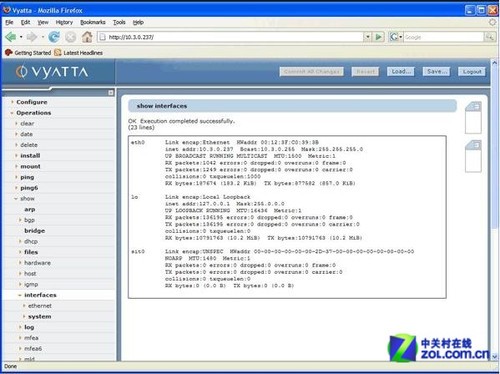Image resolution: width=500 pixels, height=374 pixels.
Task: Click the Firefox icon in title bar
Action: pos(7,10)
